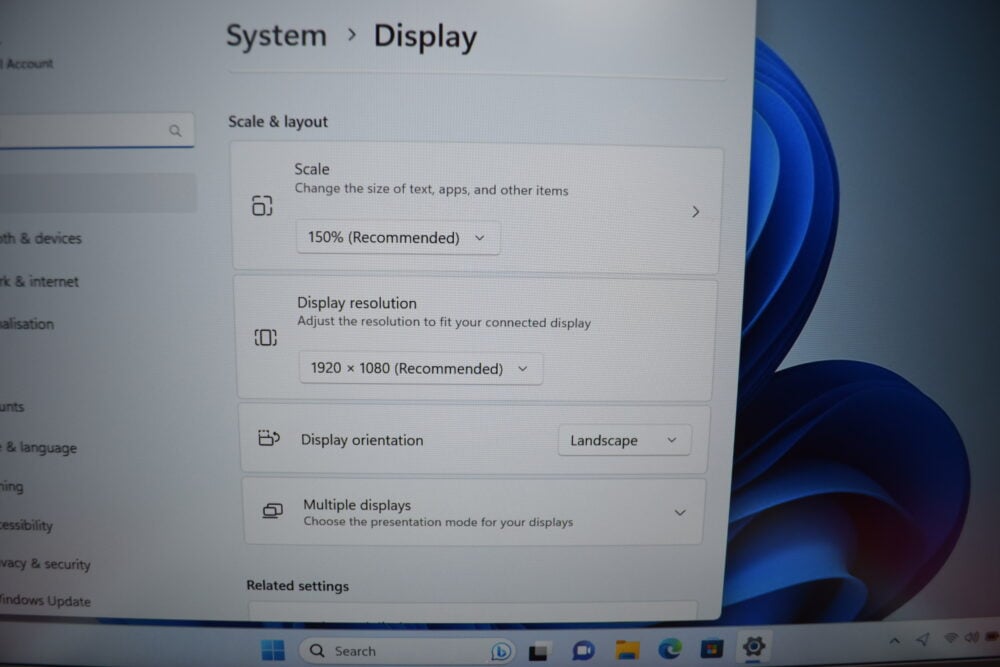Open File Explorer from the taskbar
Screen dimensions: 1000x667
(x=628, y=650)
